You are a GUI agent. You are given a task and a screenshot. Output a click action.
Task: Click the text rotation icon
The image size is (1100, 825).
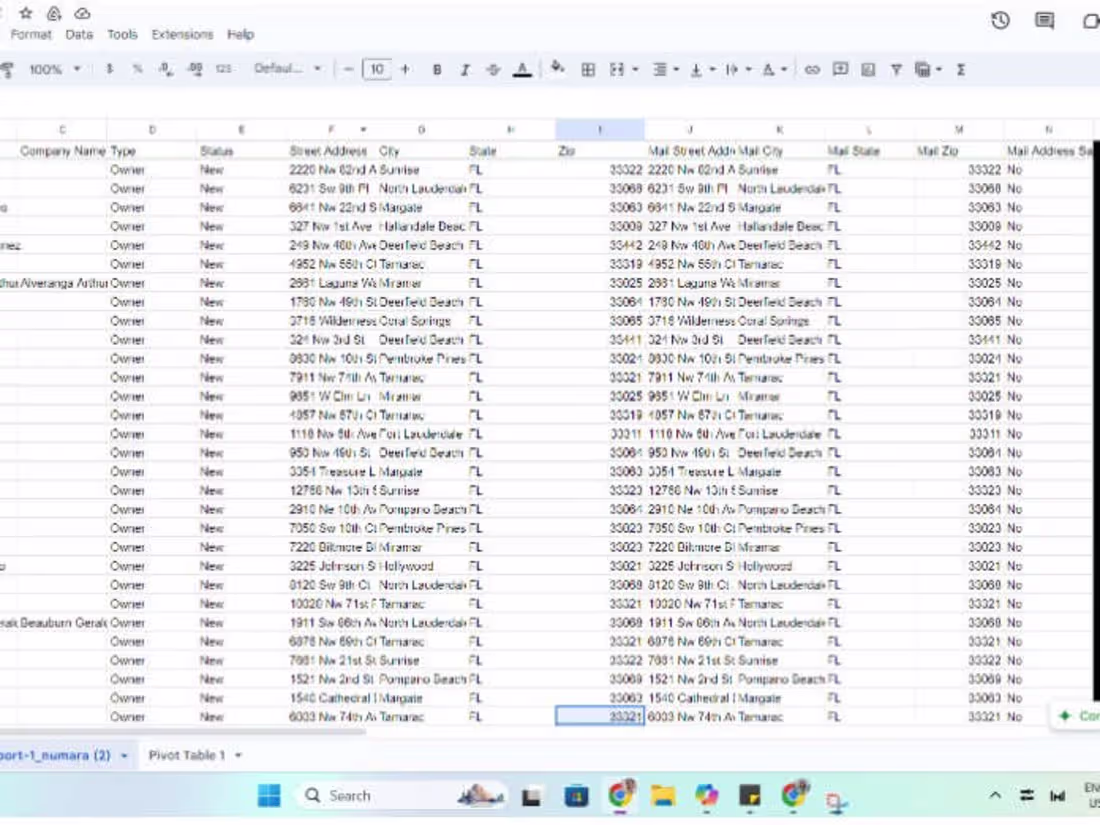tap(768, 69)
